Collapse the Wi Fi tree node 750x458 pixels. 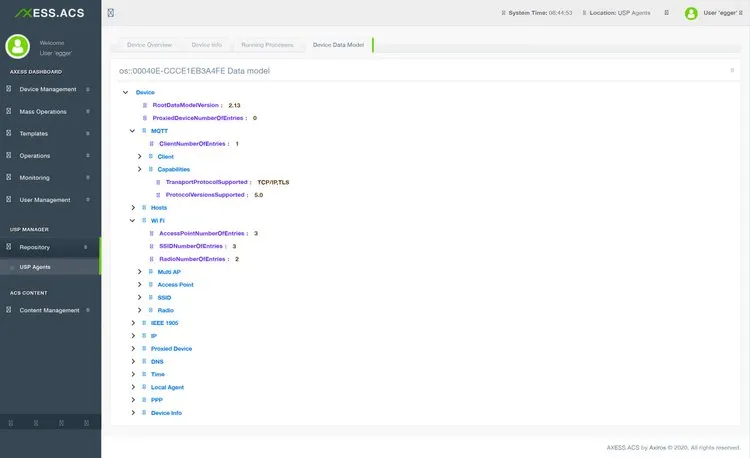click(x=132, y=220)
